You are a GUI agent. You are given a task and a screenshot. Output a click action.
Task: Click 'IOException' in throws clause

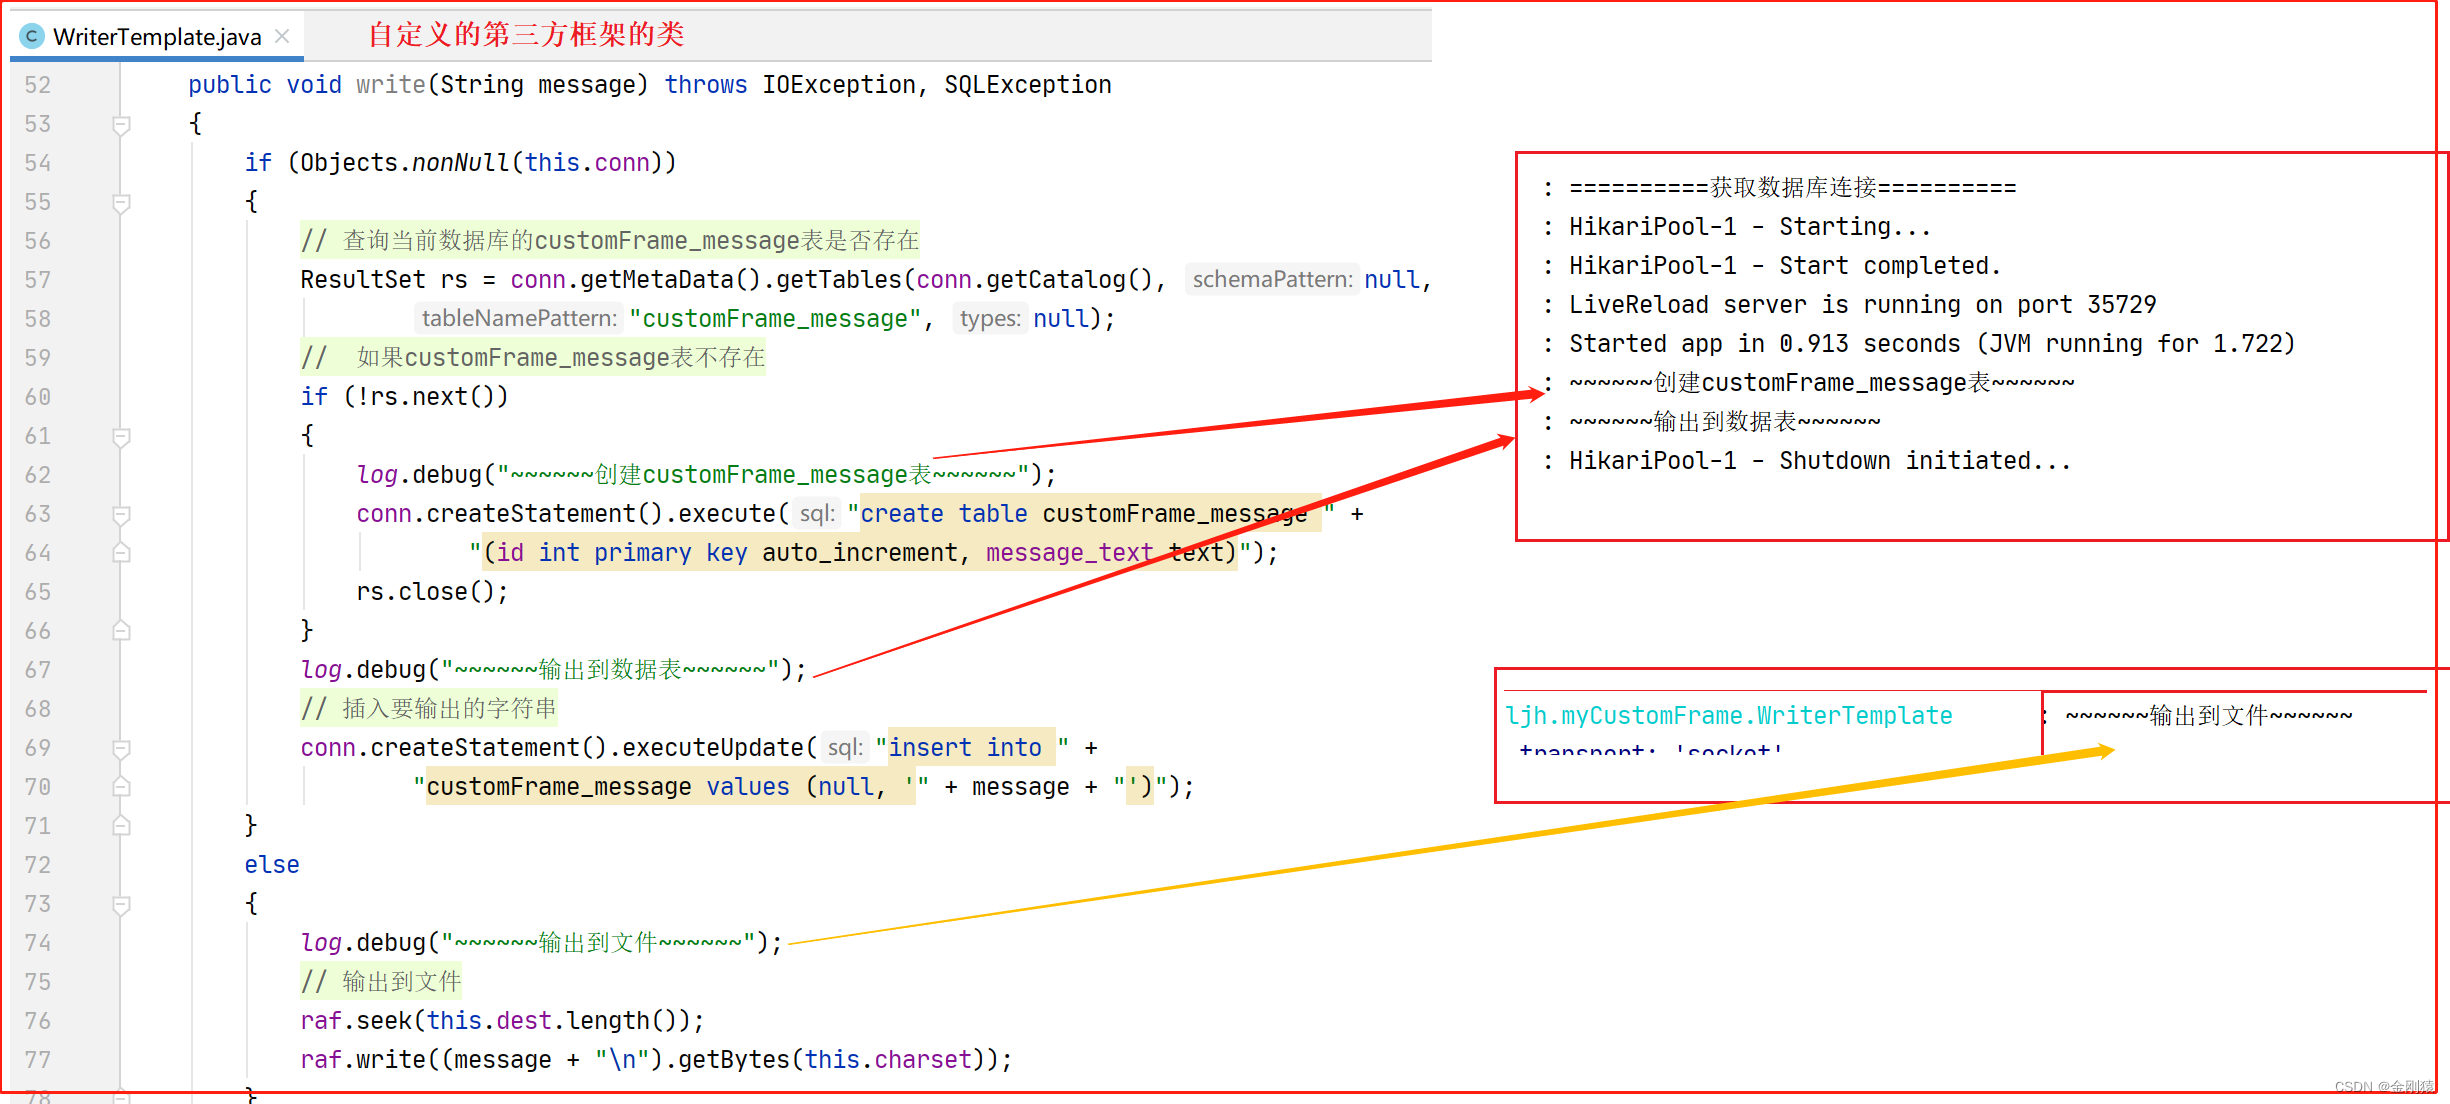838,85
